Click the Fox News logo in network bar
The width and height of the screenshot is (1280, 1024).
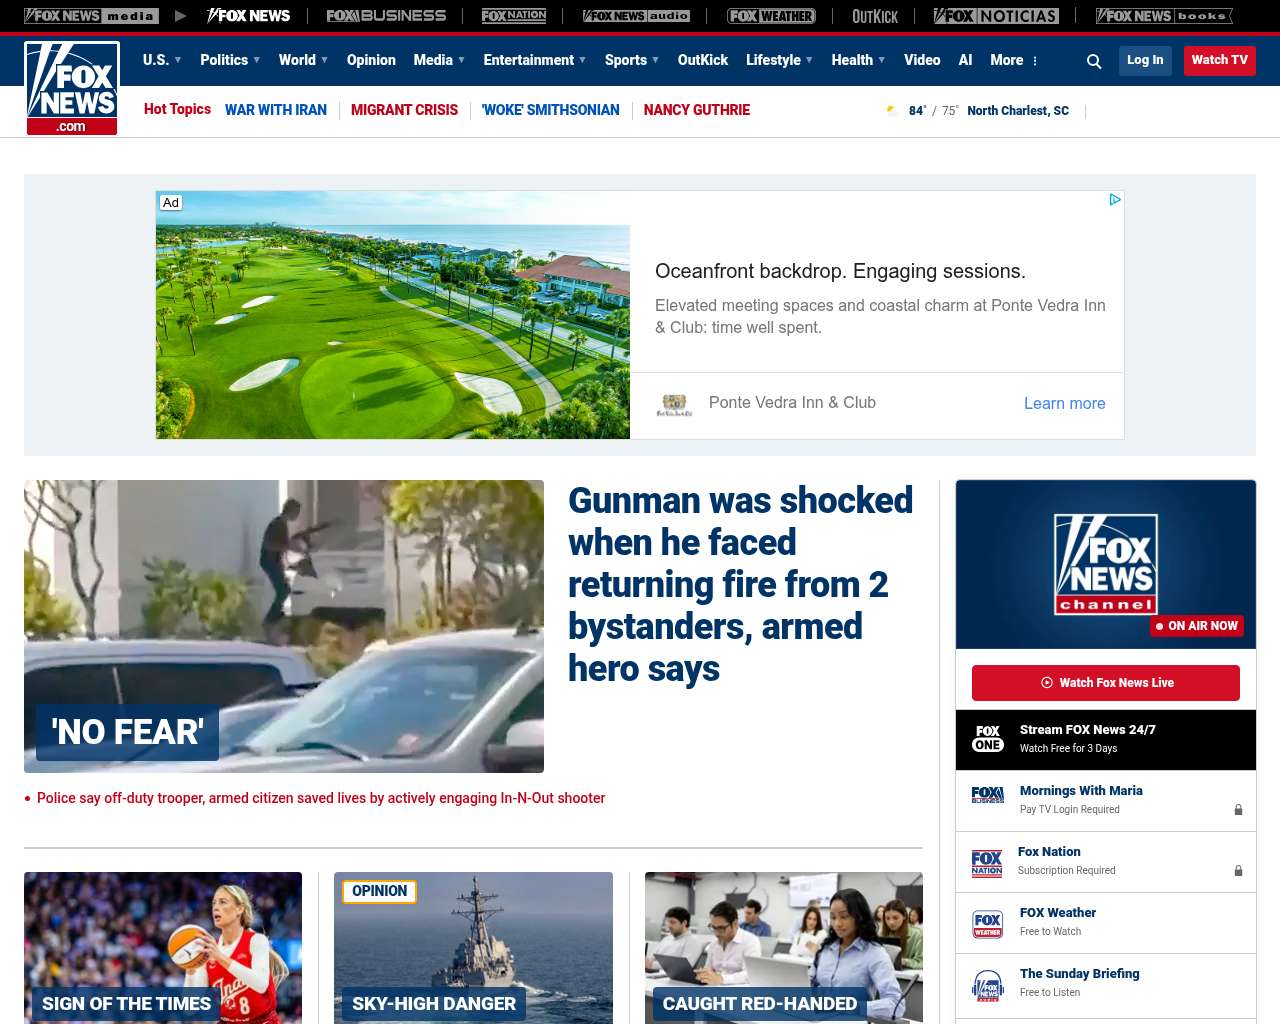[x=248, y=16]
